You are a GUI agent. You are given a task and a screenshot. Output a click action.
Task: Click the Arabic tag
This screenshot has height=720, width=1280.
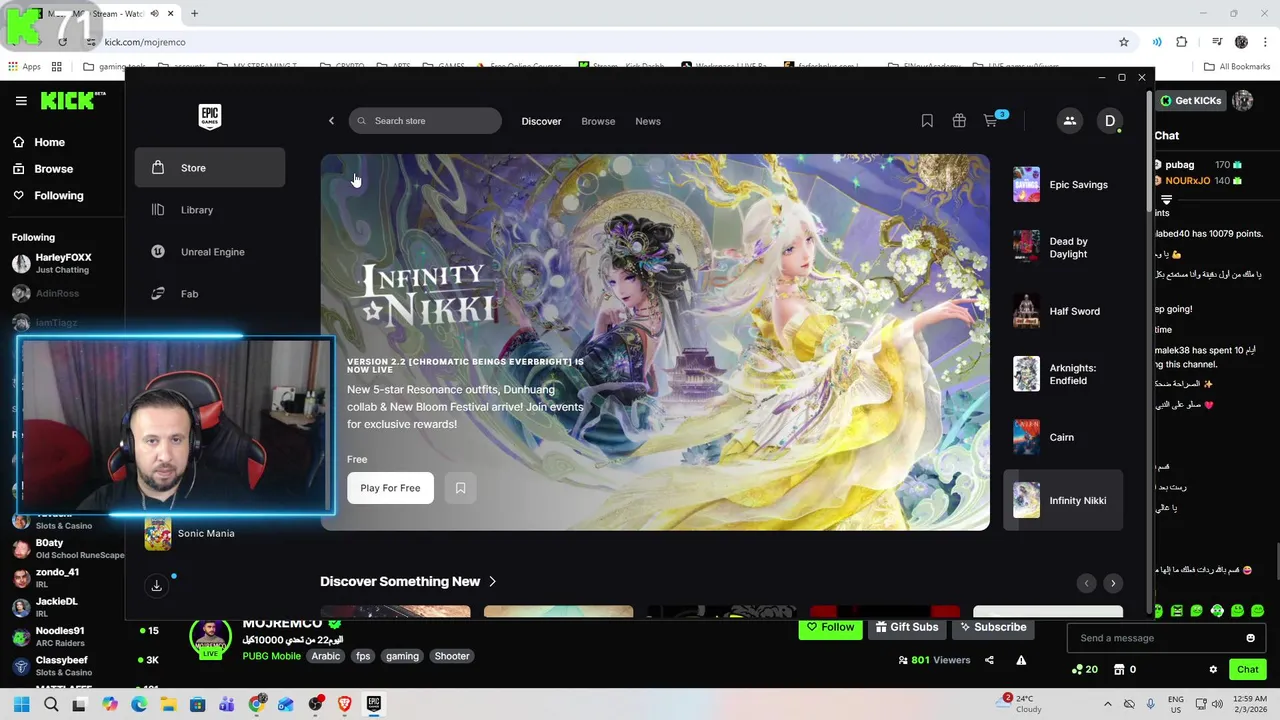tap(326, 656)
